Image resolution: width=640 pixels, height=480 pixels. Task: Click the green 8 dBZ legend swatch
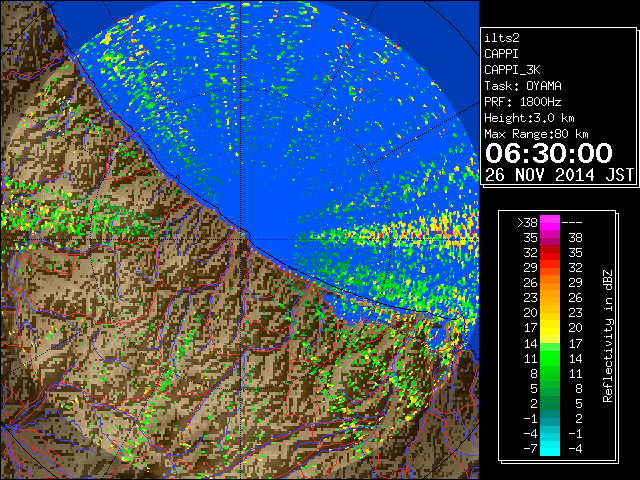pos(550,373)
